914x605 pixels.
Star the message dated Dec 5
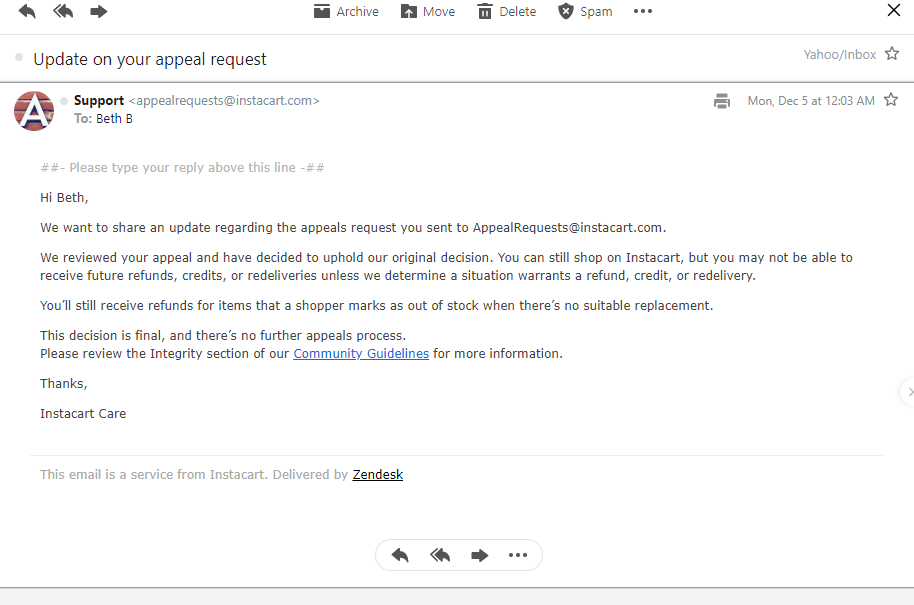point(891,100)
